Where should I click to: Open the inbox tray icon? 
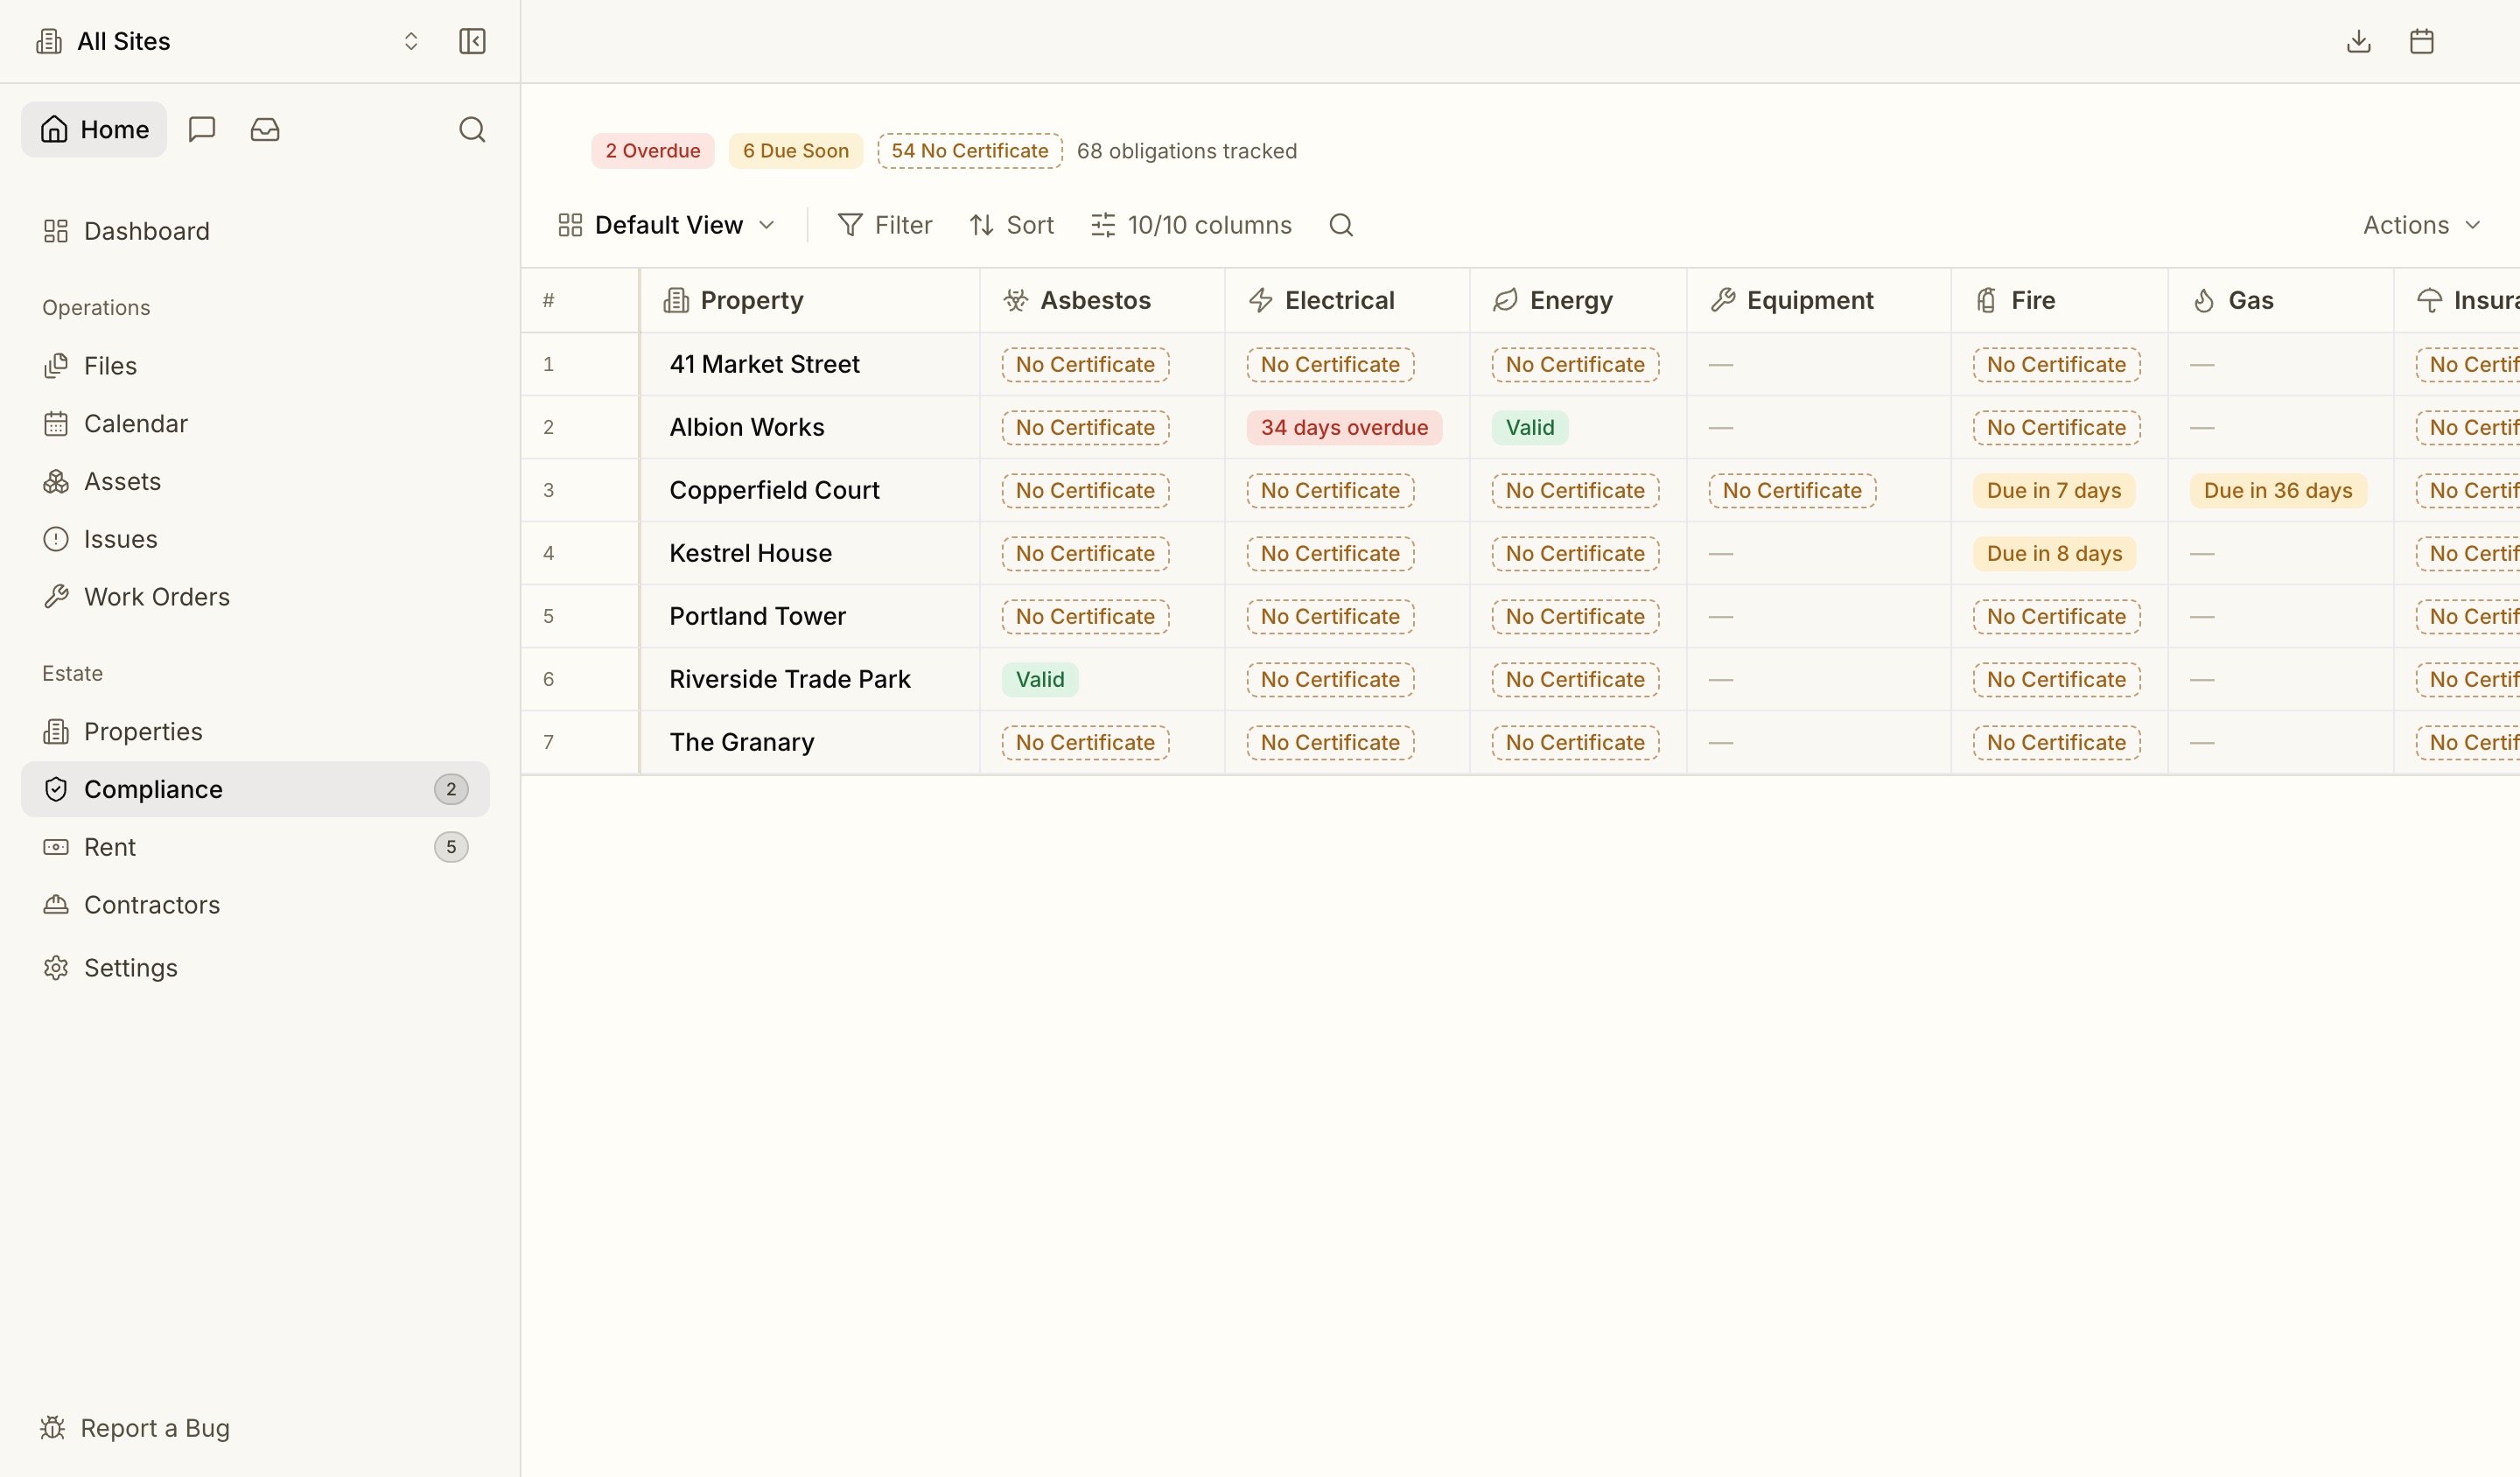click(265, 129)
